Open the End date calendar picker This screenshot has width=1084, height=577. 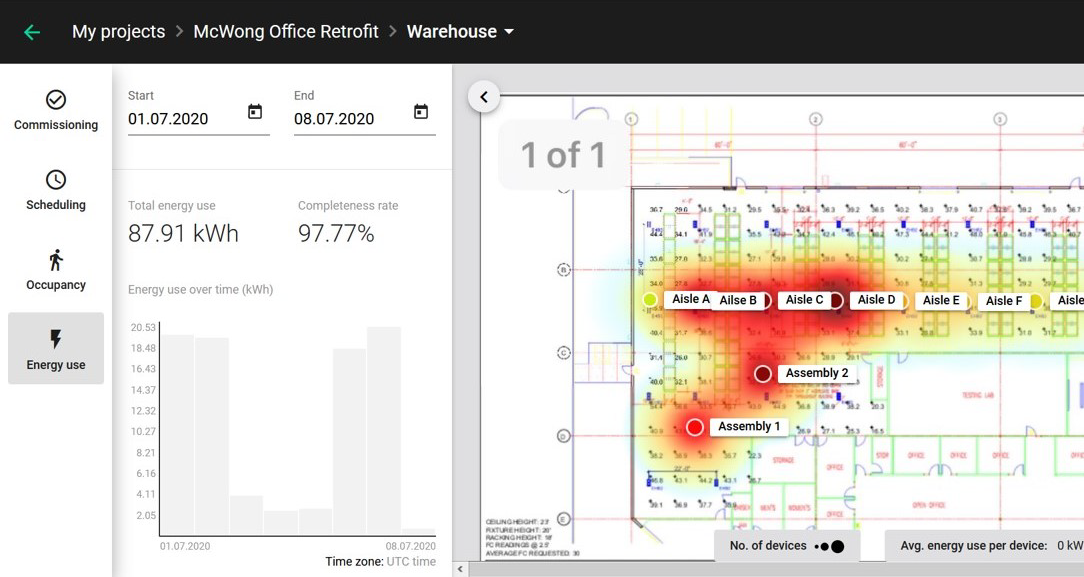(x=421, y=112)
